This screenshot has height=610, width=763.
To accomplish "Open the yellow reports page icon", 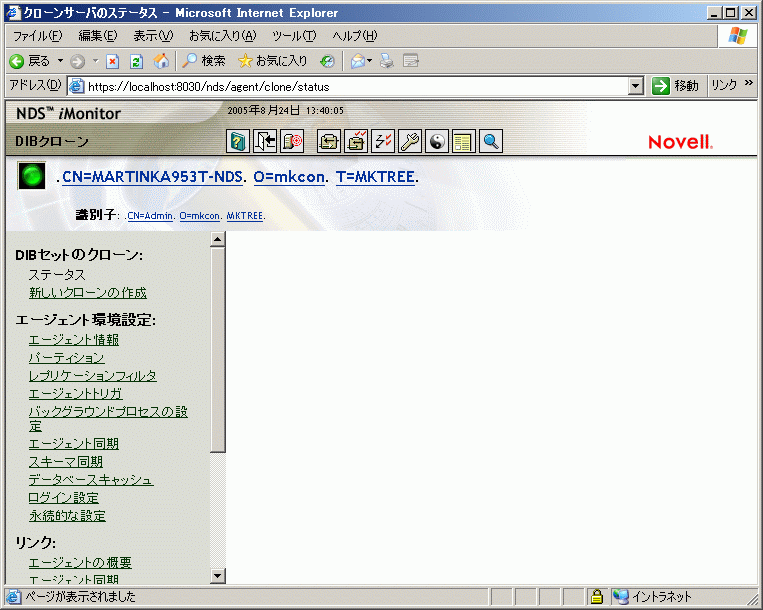I will 464,142.
